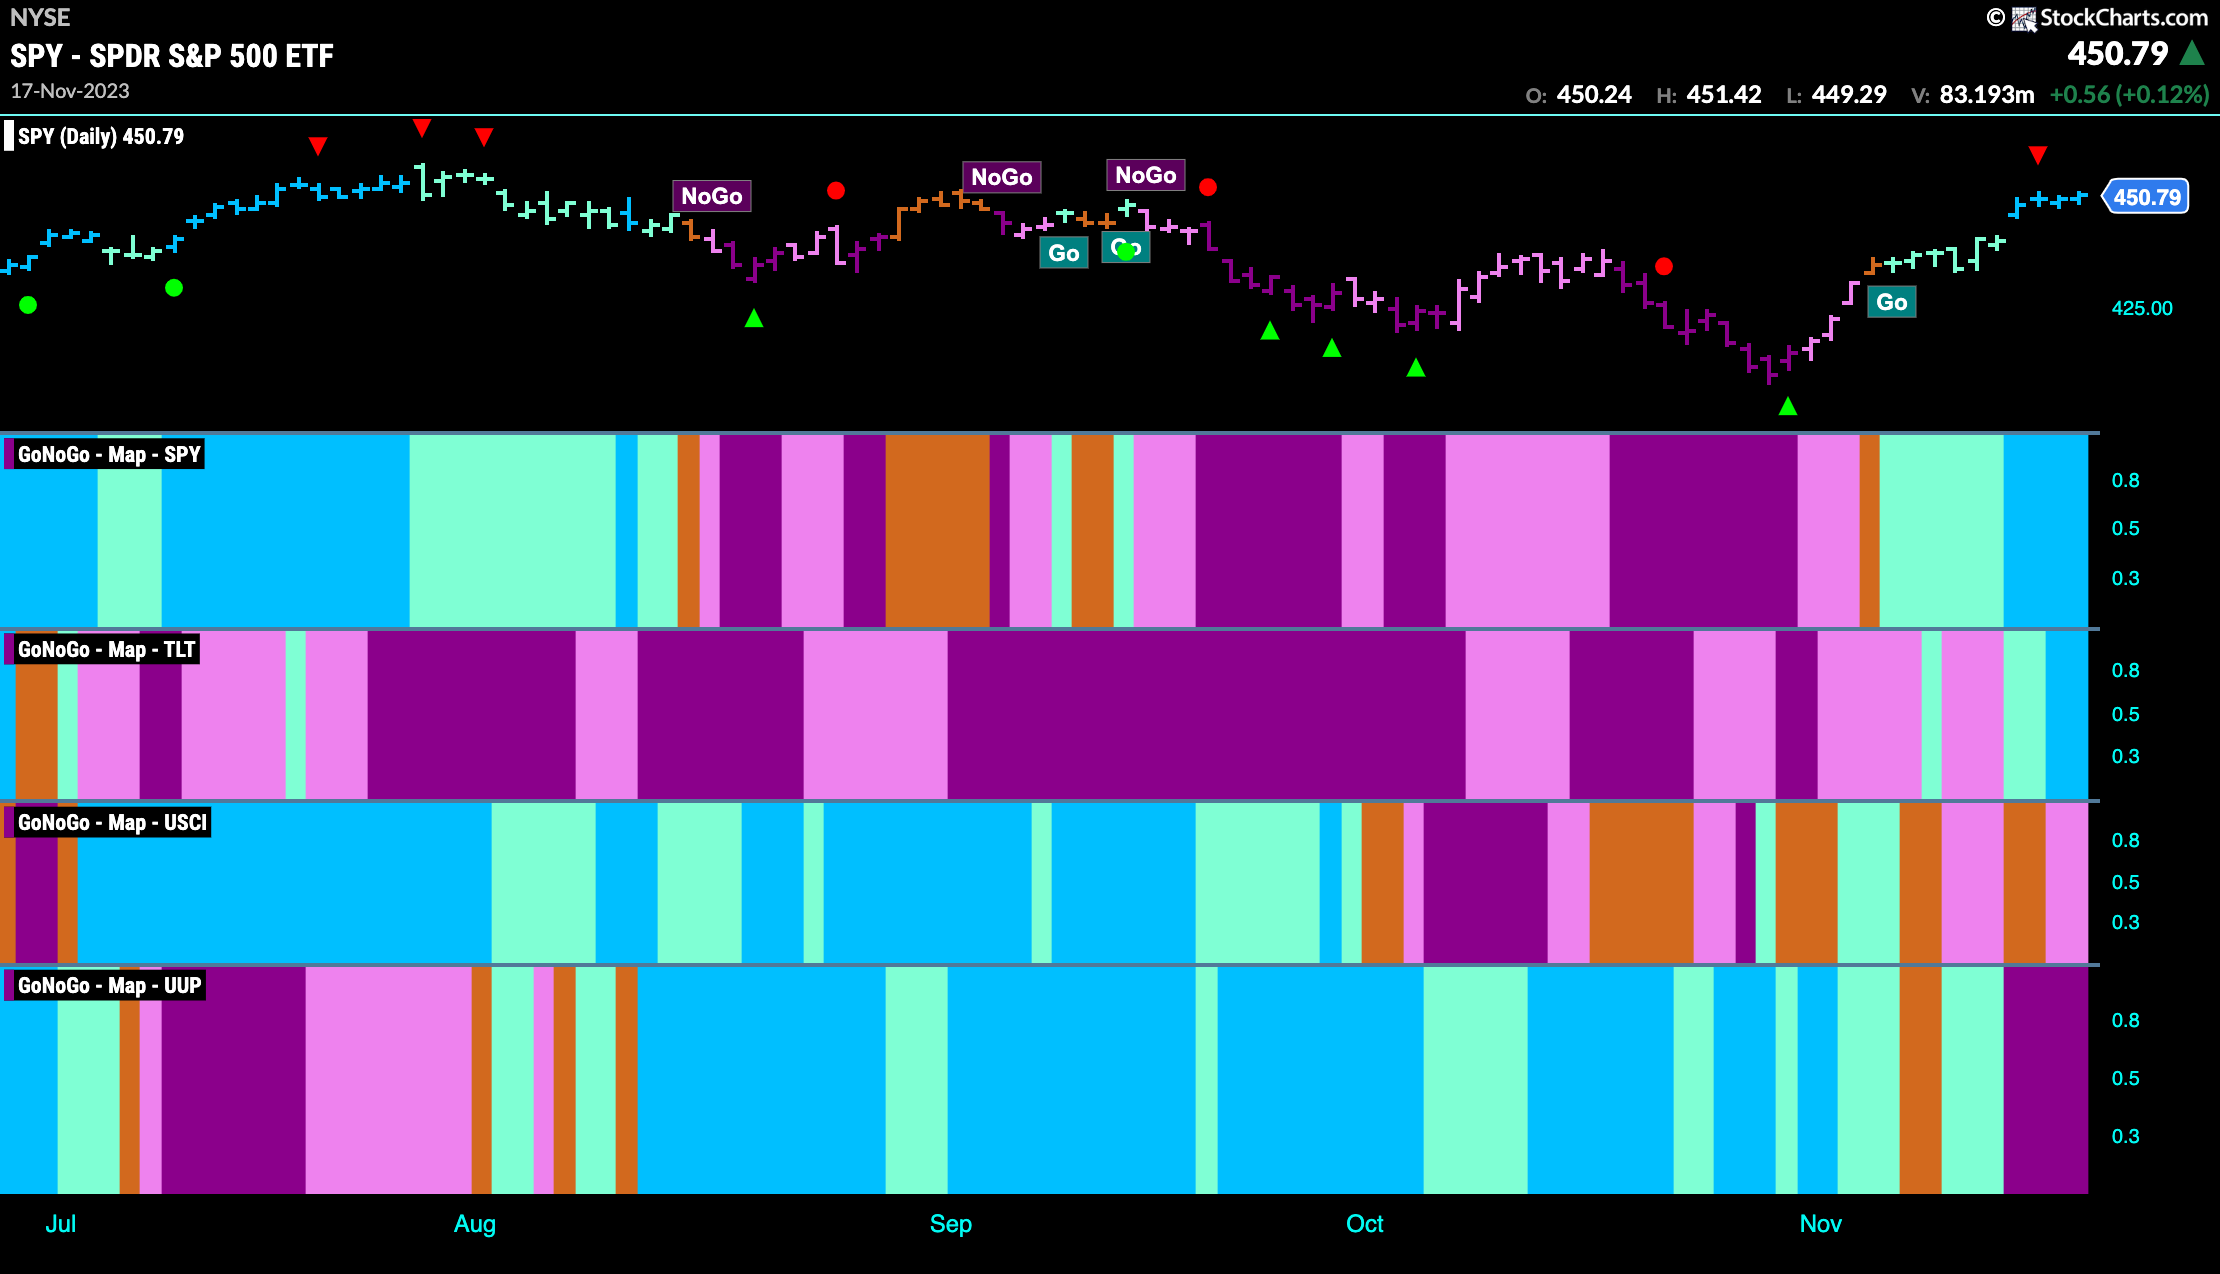Click the blue 450.79 price tag on axis
Image resolution: width=2220 pixels, height=1274 pixels.
[2146, 197]
